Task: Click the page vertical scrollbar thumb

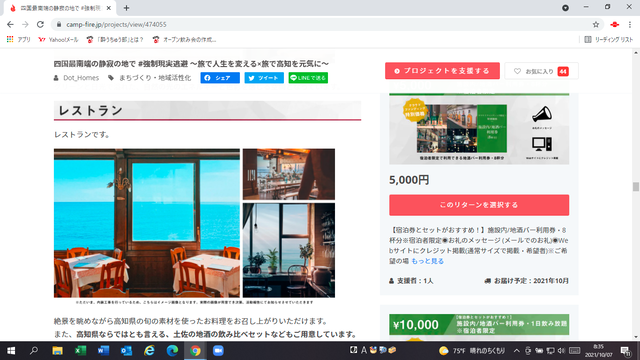Action: click(x=636, y=187)
